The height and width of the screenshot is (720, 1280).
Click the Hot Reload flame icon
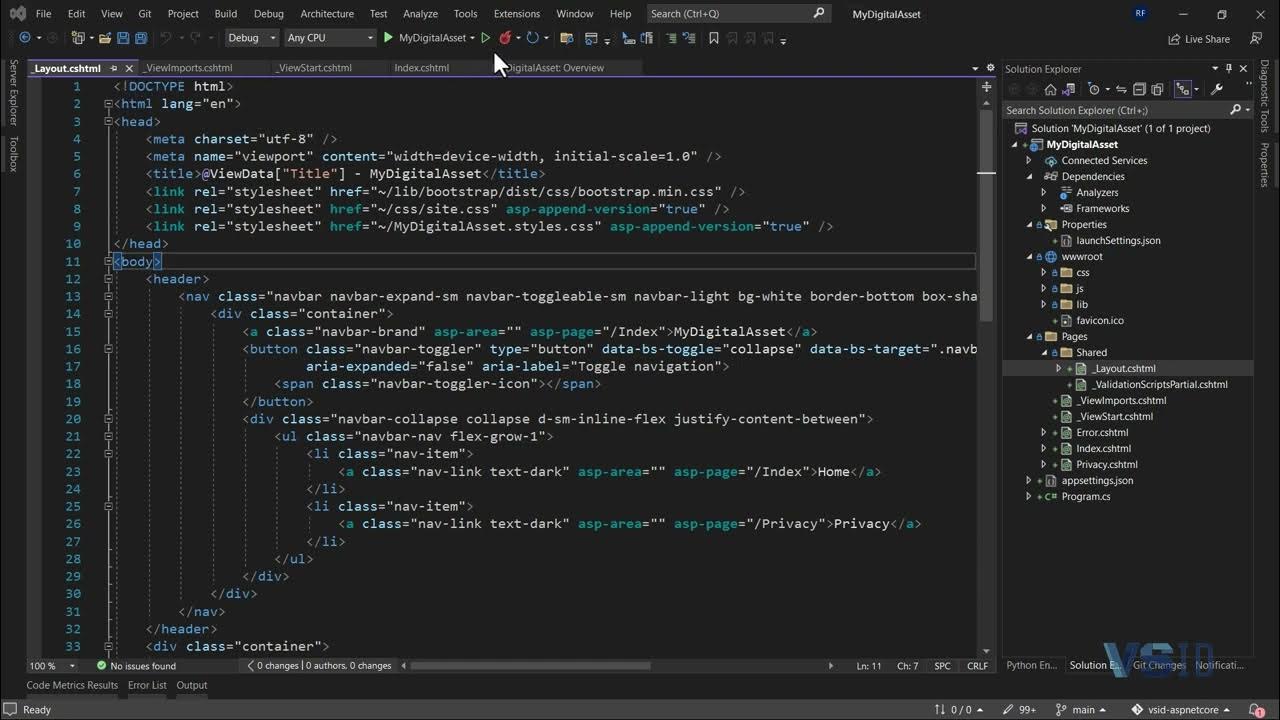coord(505,38)
